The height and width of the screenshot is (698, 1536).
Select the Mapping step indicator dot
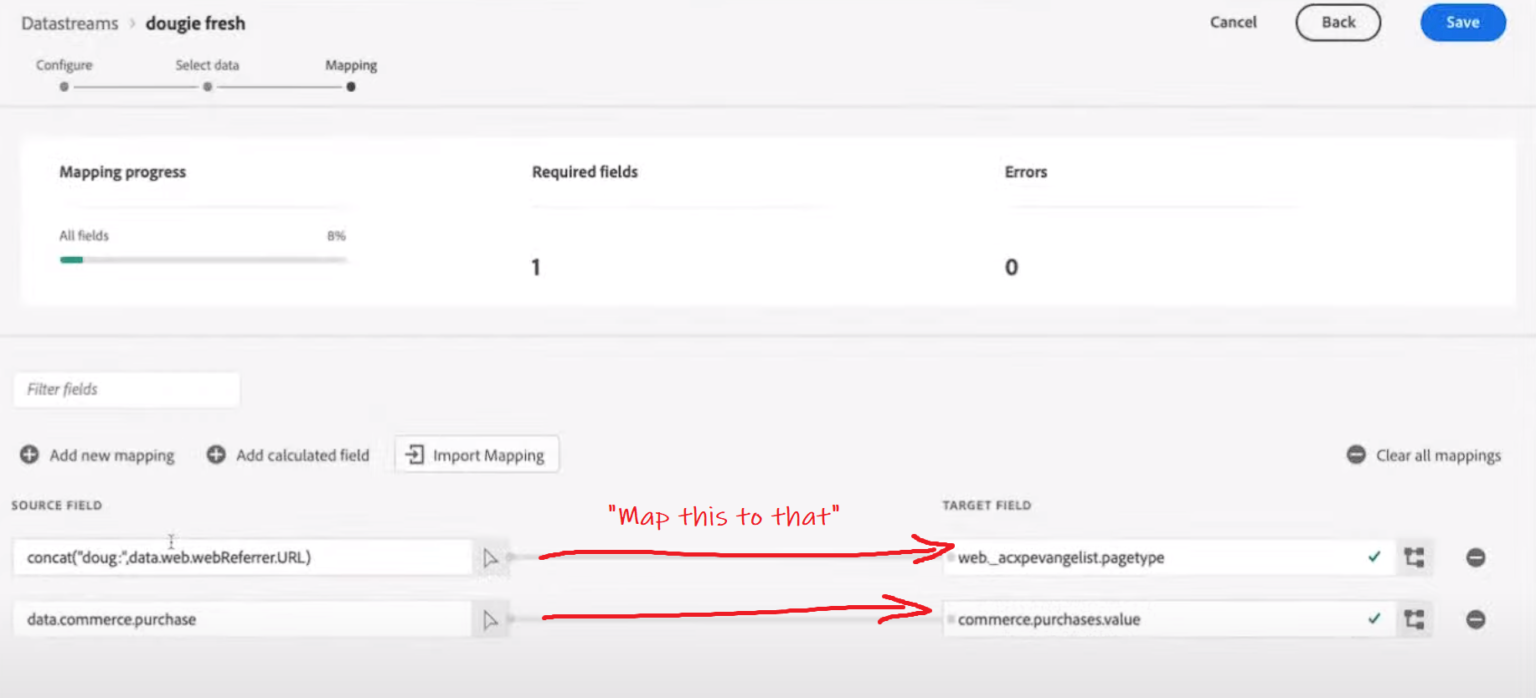point(351,86)
